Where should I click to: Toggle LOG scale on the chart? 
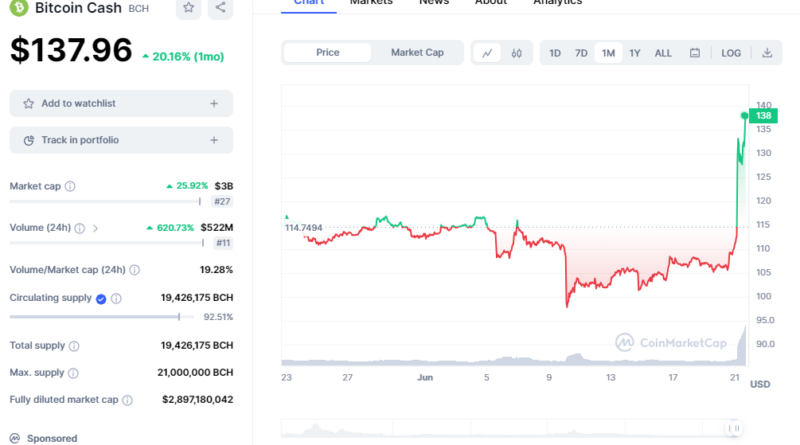[x=731, y=53]
